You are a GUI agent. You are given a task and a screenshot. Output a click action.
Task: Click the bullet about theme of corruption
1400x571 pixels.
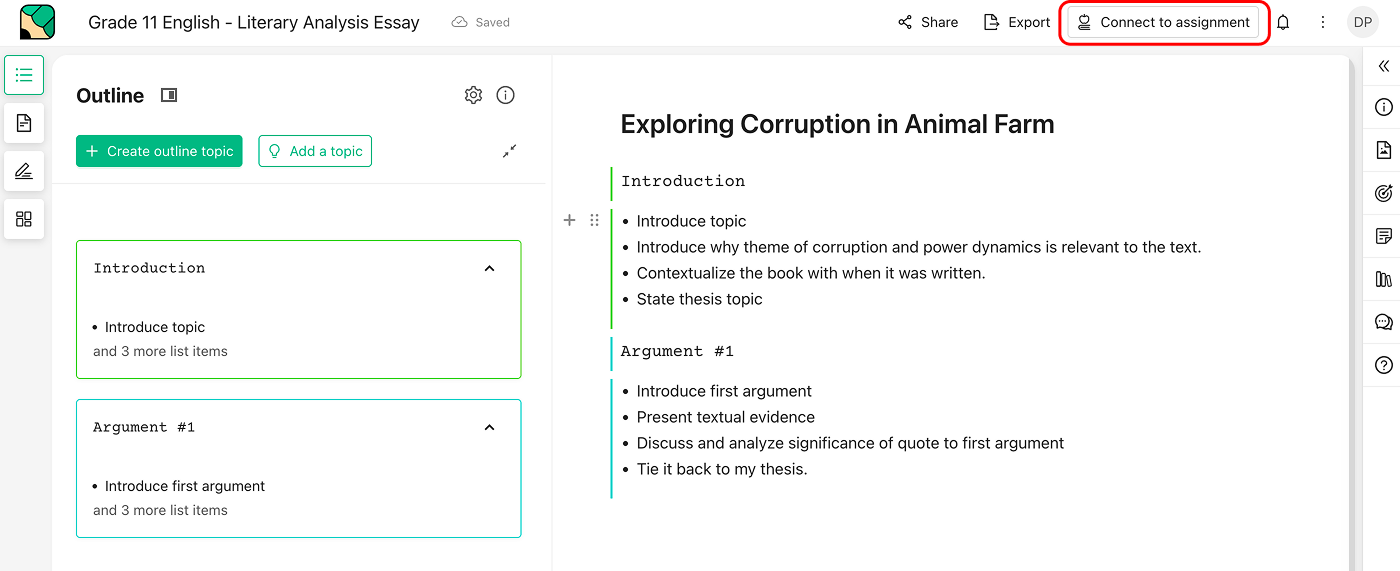[919, 247]
